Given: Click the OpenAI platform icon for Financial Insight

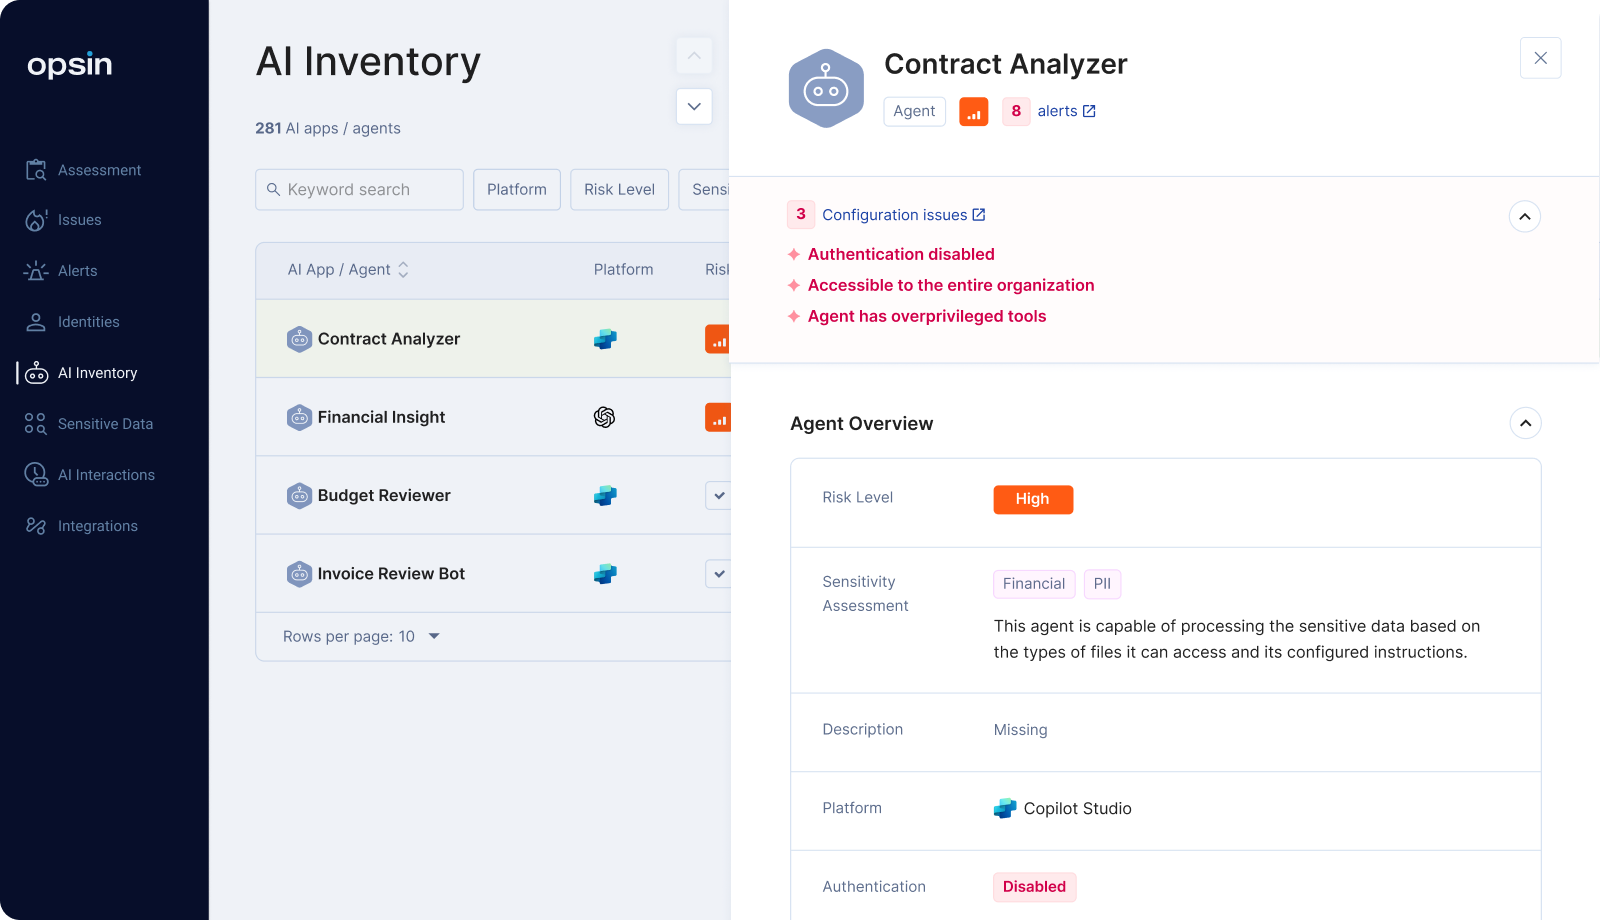Looking at the screenshot, I should [605, 417].
